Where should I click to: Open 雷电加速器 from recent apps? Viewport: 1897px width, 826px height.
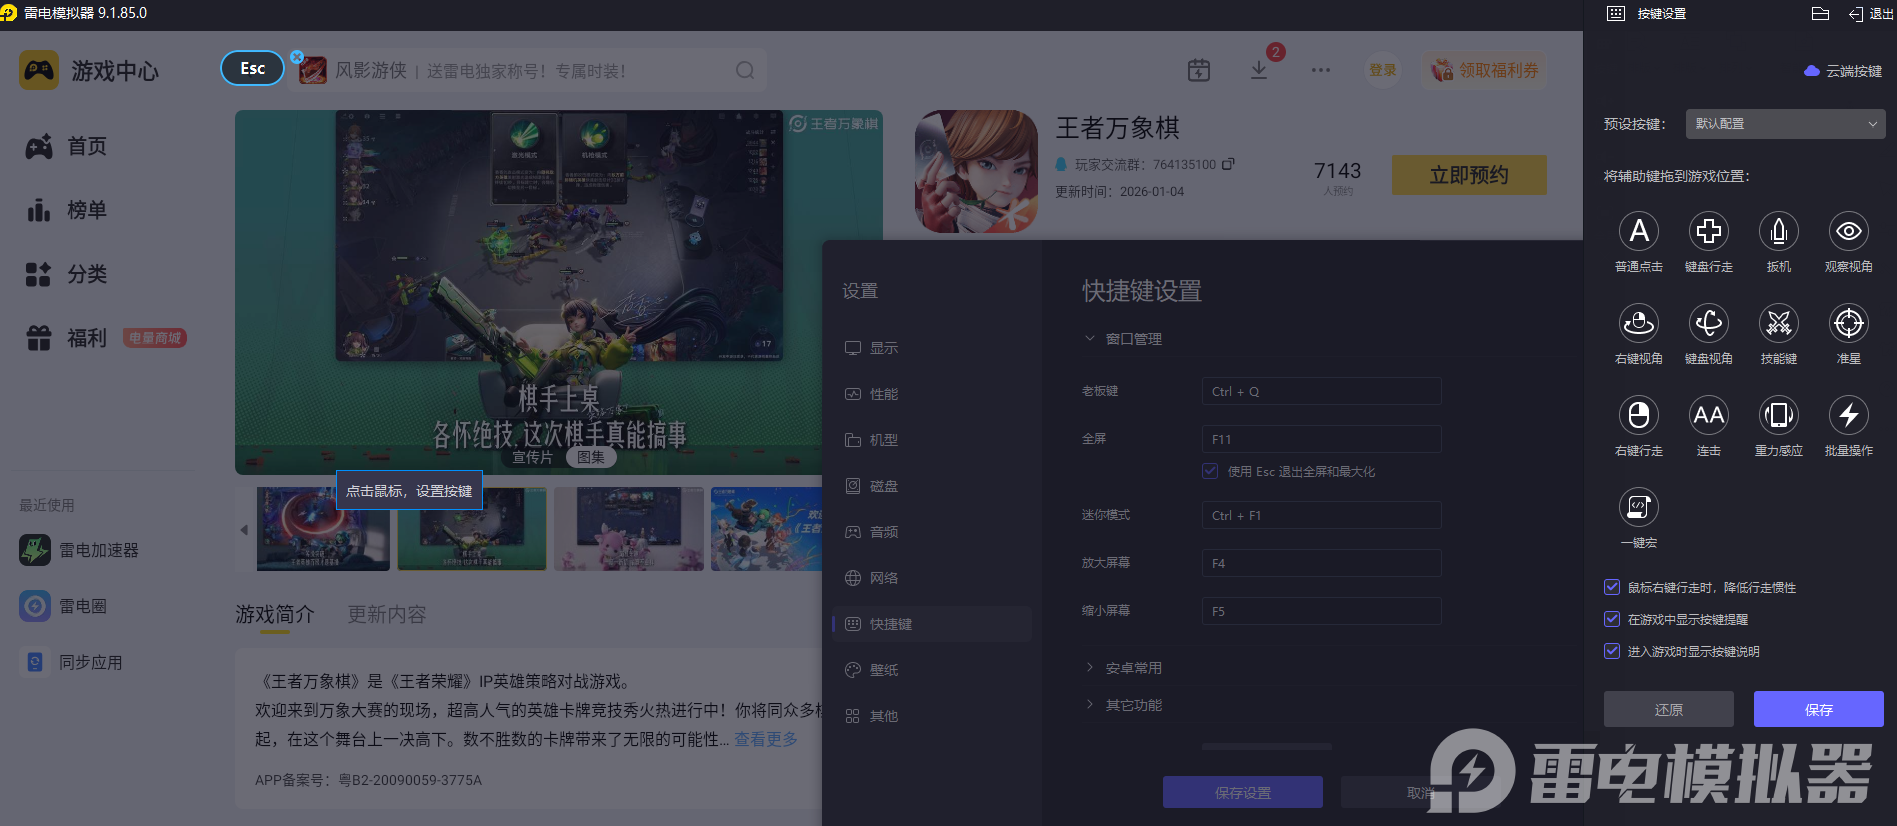[x=79, y=550]
